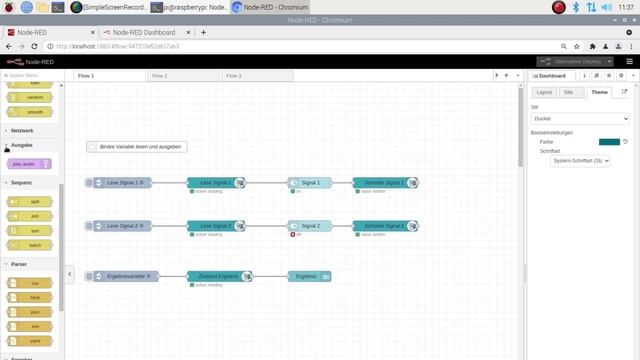
Task: Switch to the Layout dashboard tab
Action: point(544,92)
